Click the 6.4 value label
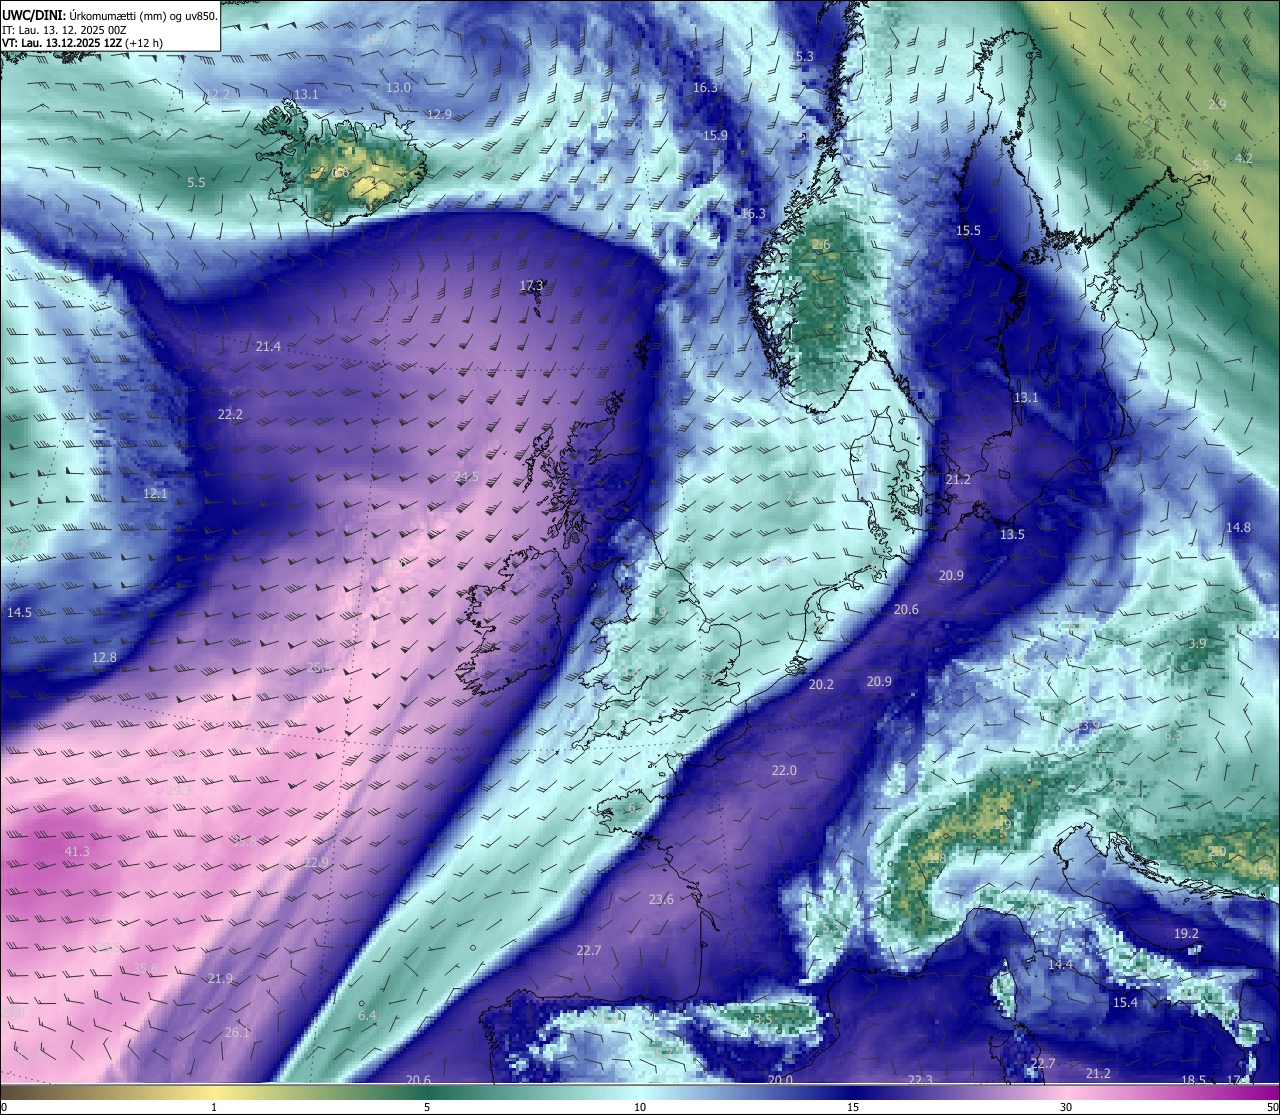This screenshot has width=1280, height=1115. (x=367, y=1015)
